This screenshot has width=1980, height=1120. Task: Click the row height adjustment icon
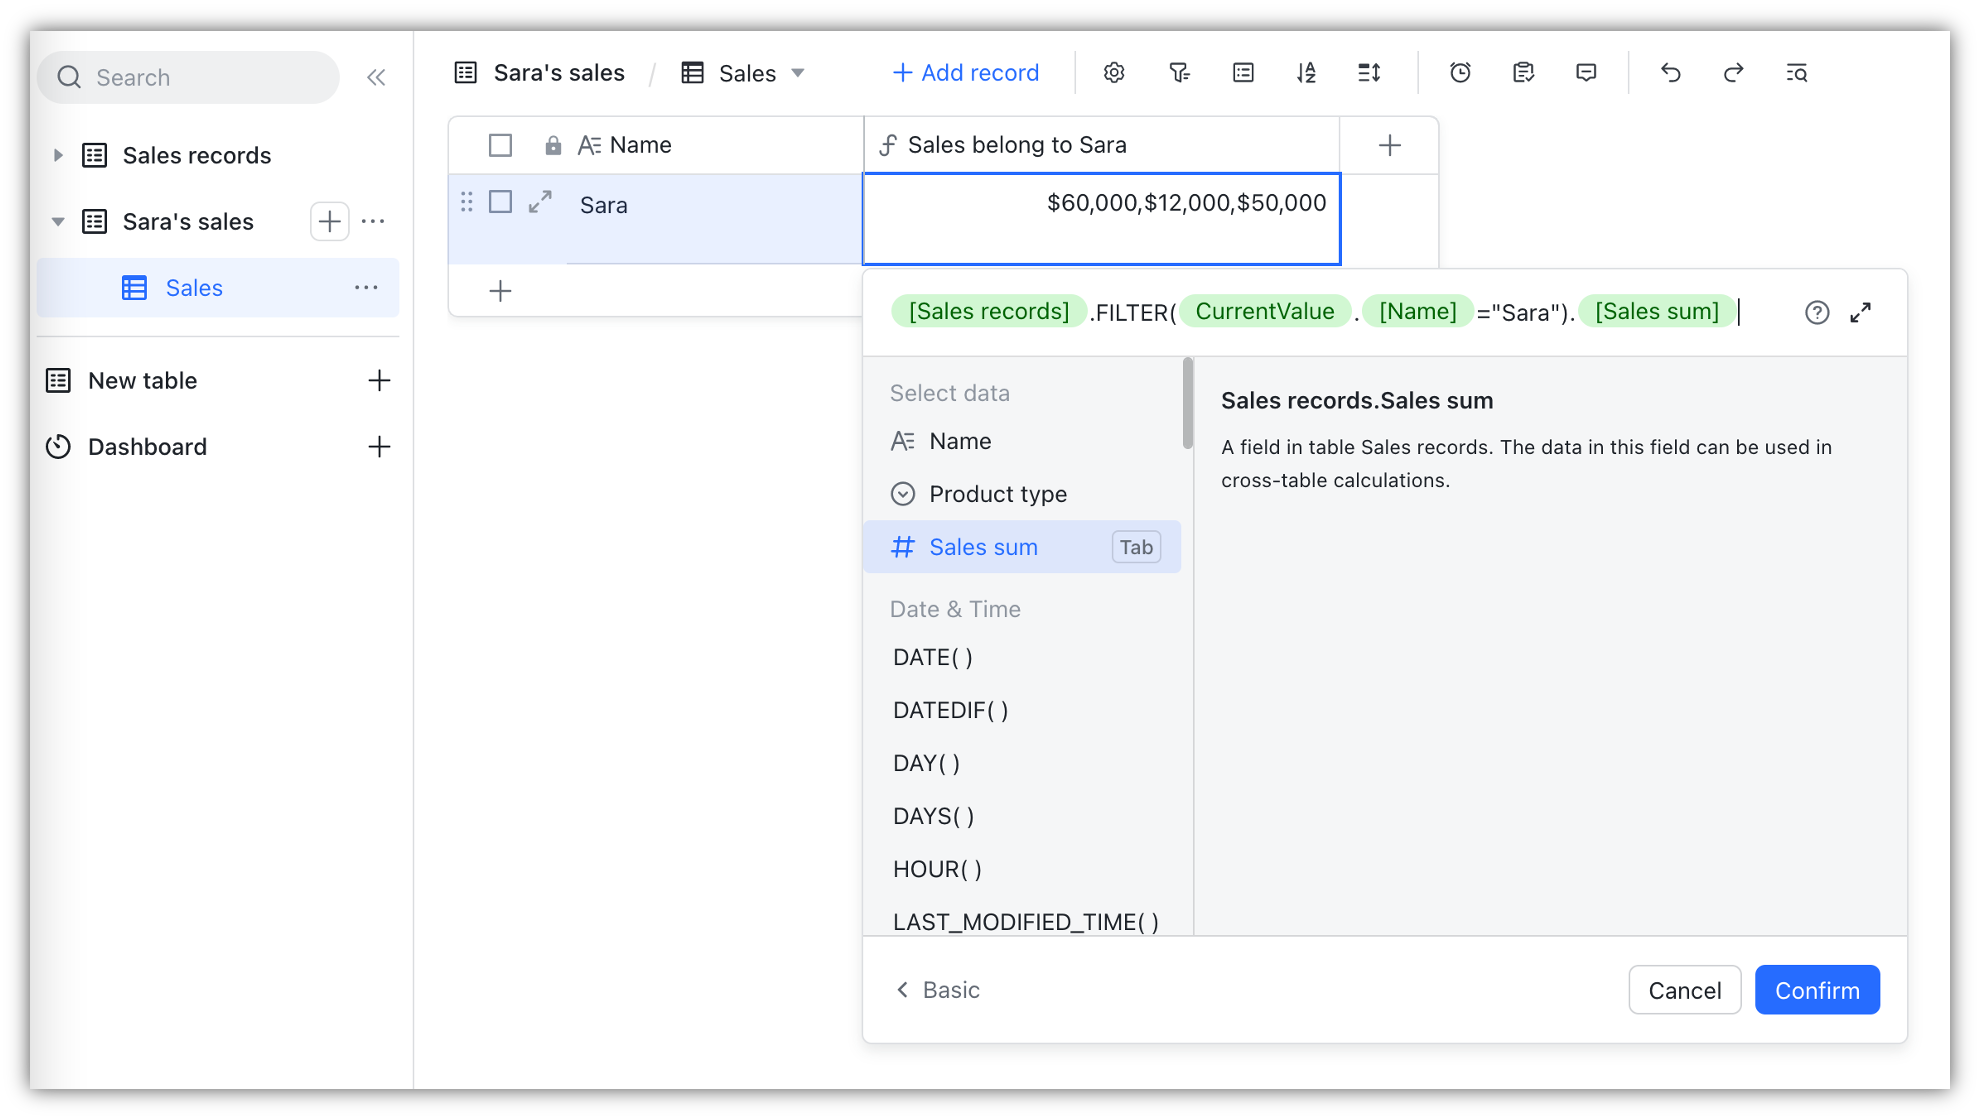pos(1367,73)
